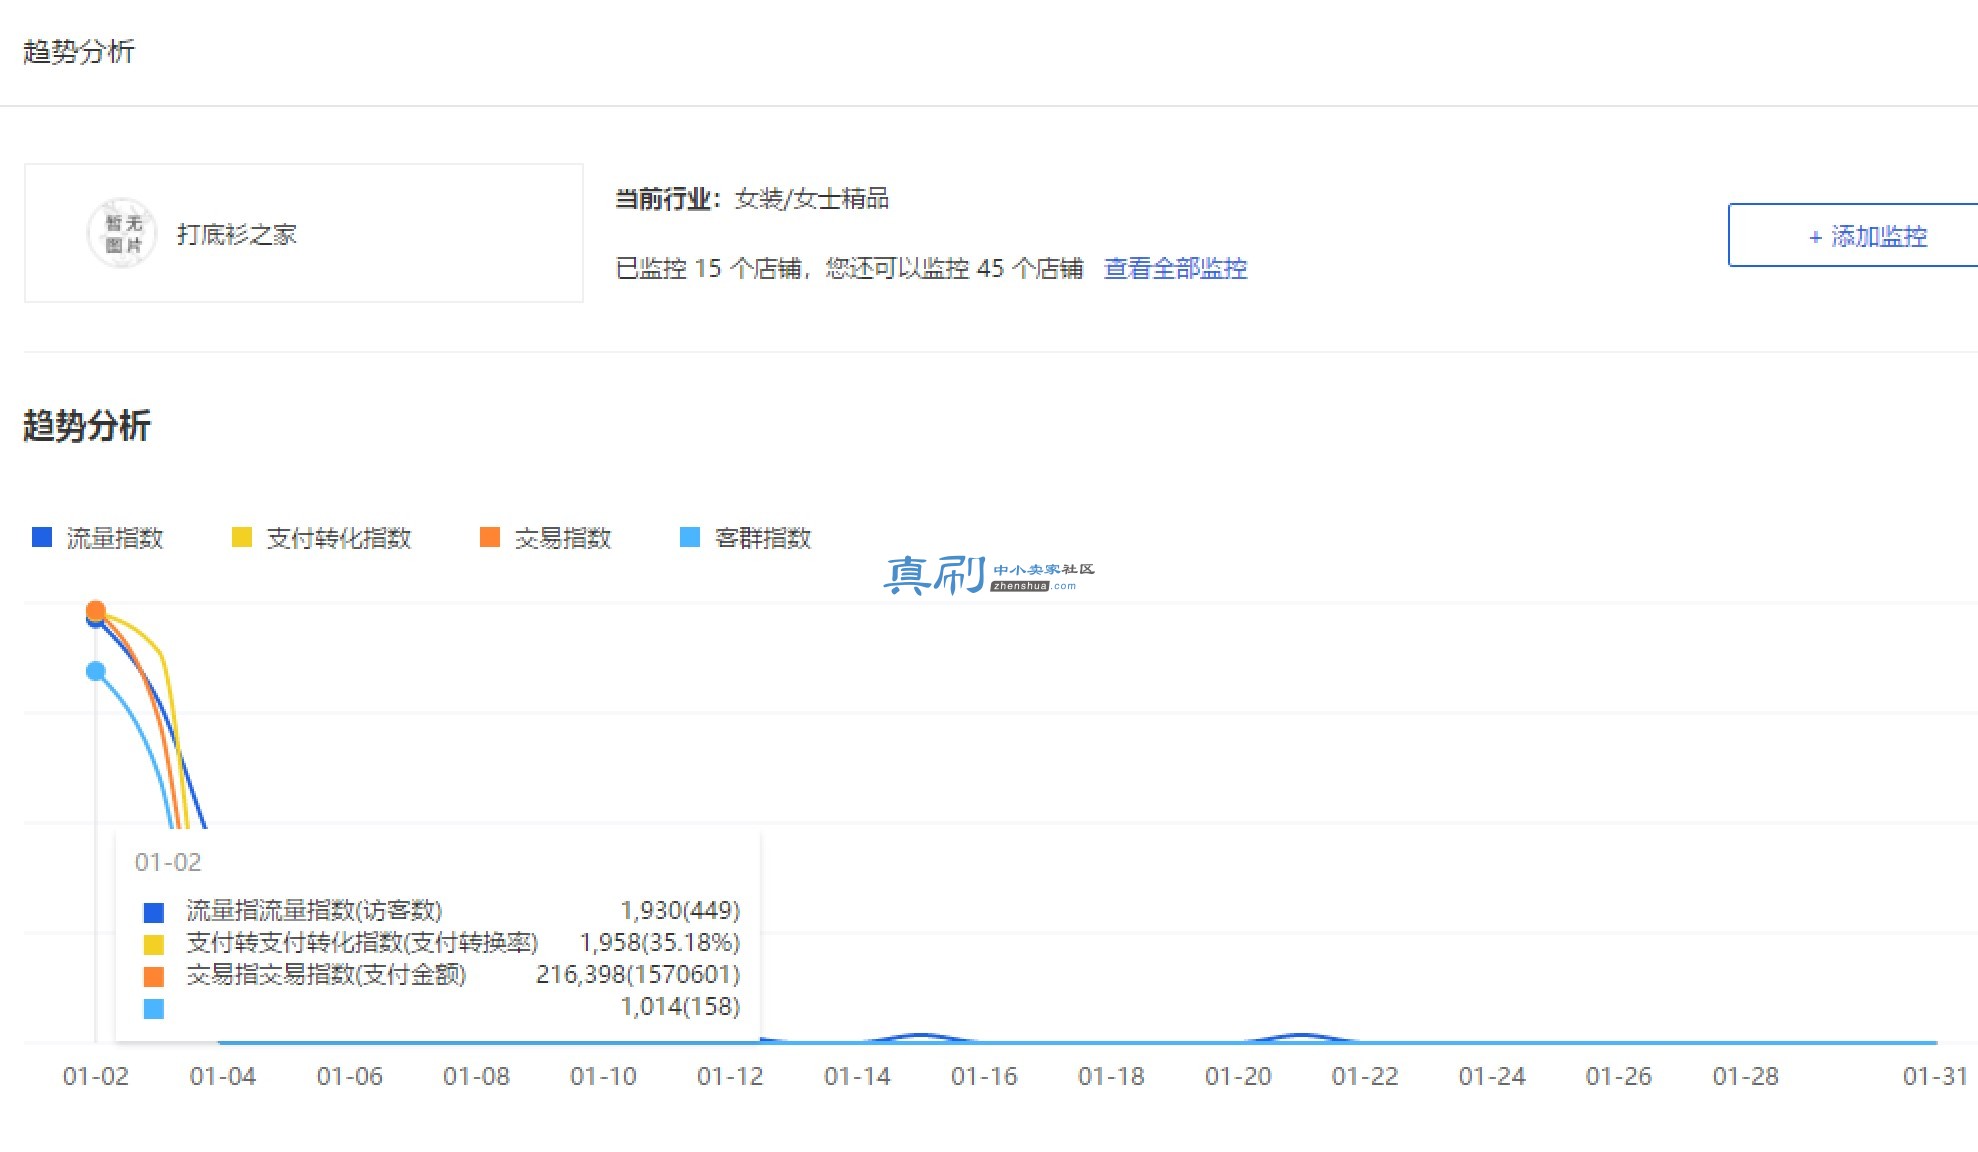Image resolution: width=1978 pixels, height=1152 pixels.
Task: Click the 当前行业 value 女装/女士精品
Action: [x=812, y=199]
